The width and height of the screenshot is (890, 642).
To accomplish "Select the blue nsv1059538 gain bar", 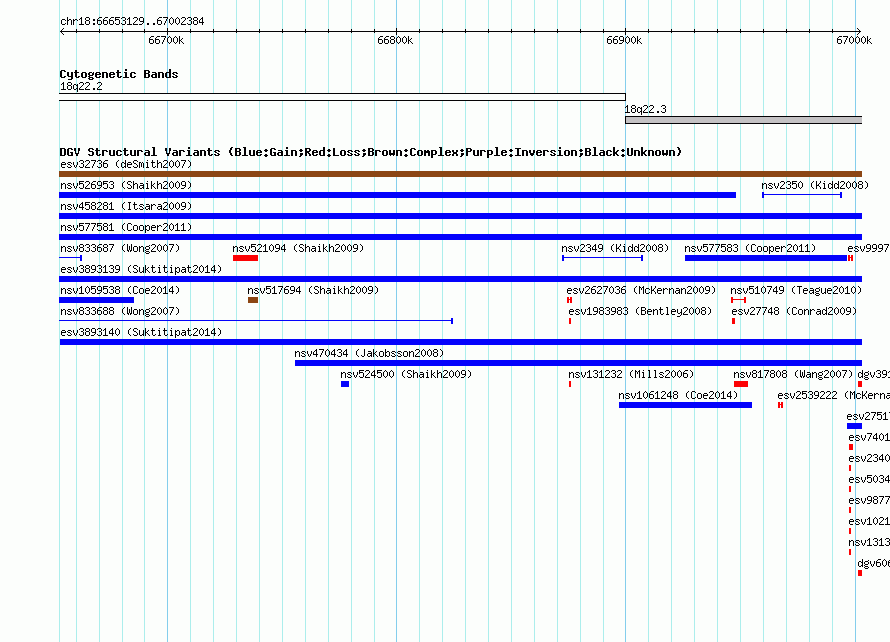I will coord(96,300).
